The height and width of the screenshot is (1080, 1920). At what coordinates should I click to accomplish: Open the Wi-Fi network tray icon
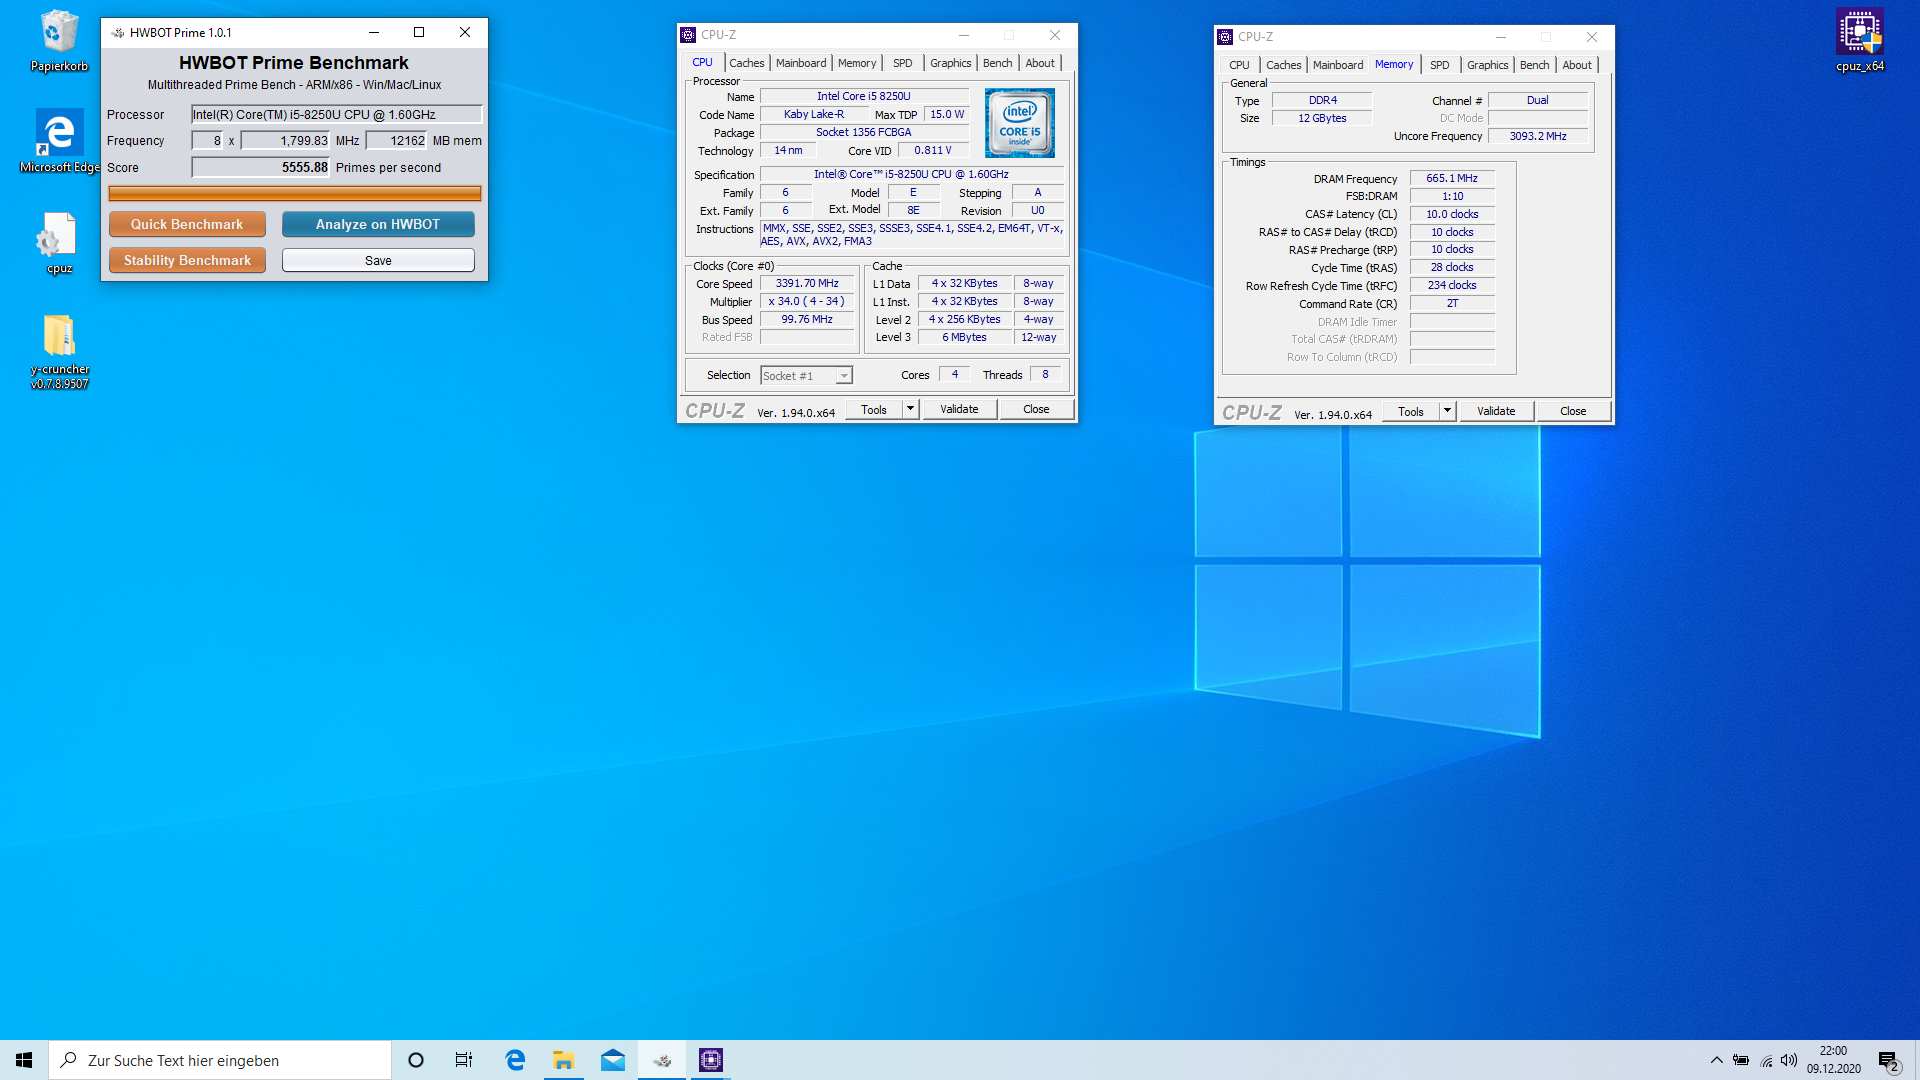coord(1766,1060)
